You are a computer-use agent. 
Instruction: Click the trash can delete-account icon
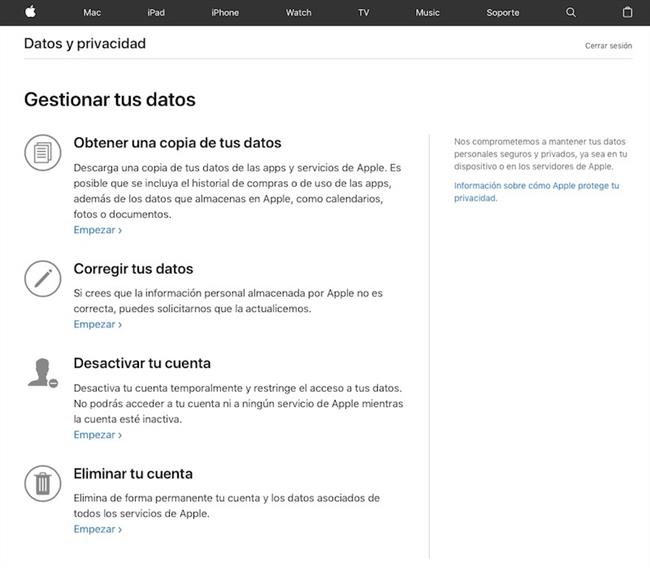[43, 483]
